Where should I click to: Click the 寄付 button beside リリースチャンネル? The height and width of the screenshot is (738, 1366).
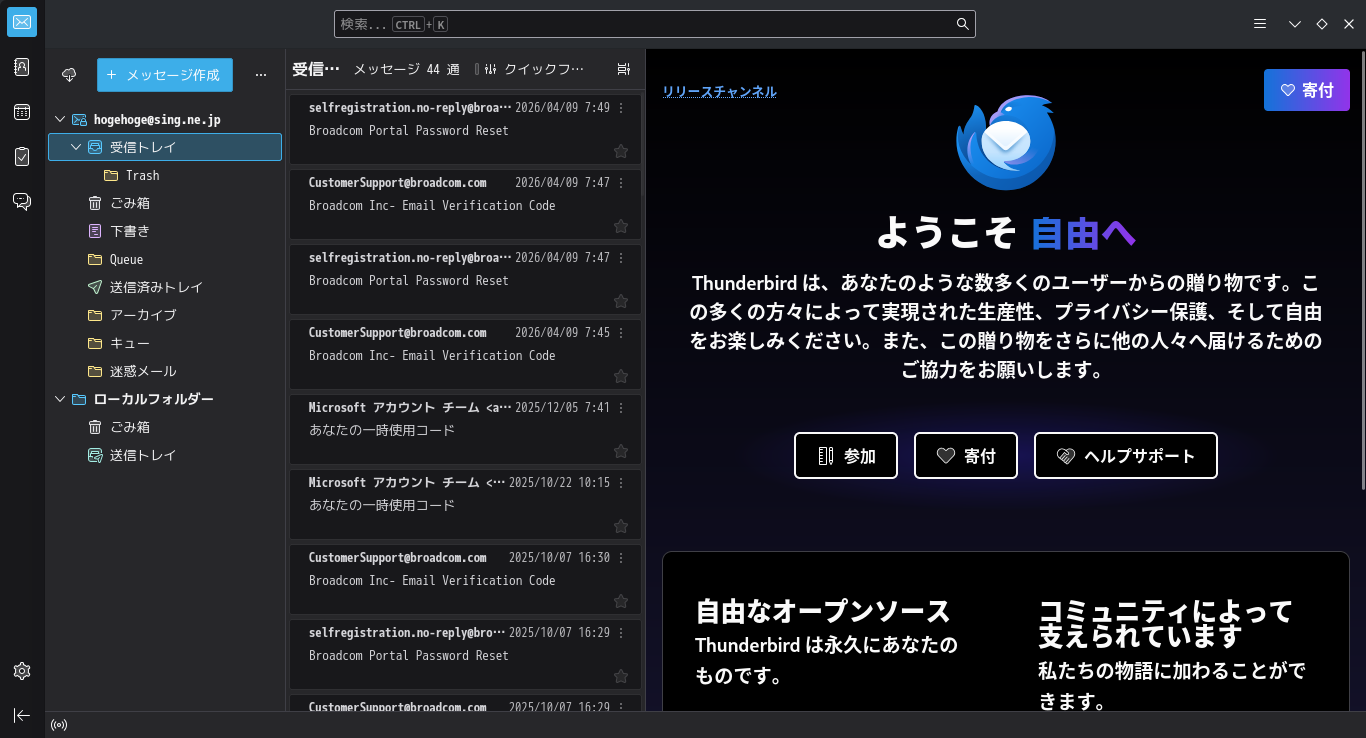1307,90
